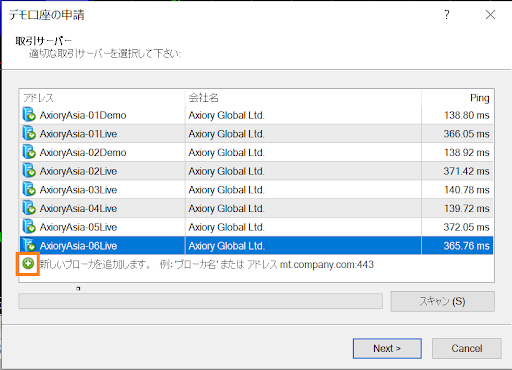Screen dimensions: 512x370
Task: Click Axiory Global Ltd. in the AxioryAsia-01Demo row
Action: click(x=226, y=115)
